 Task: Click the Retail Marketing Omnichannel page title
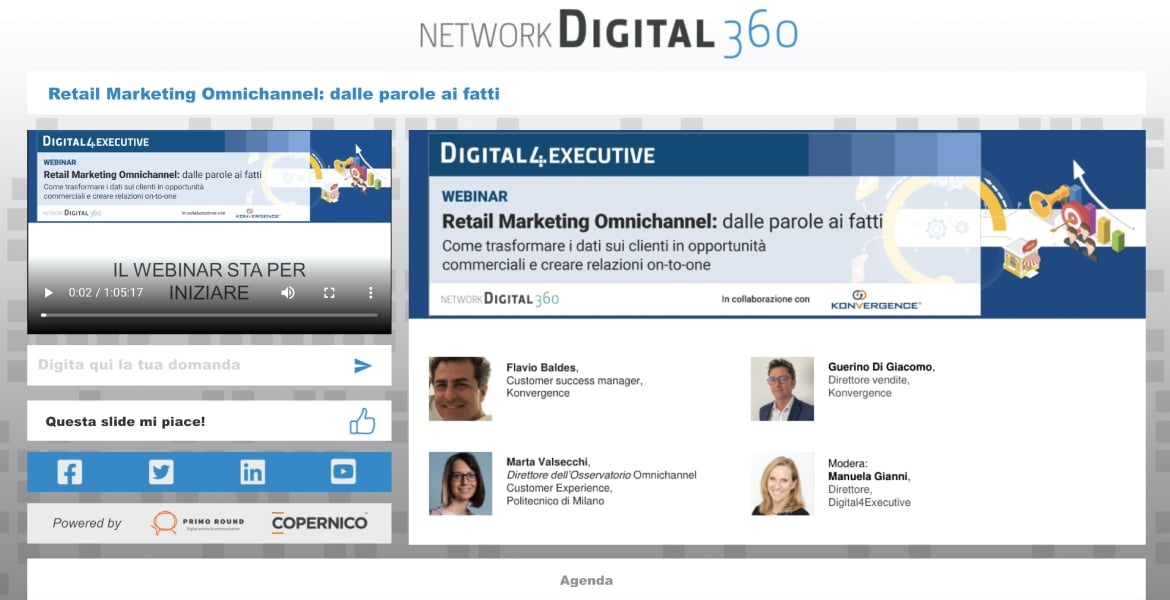pos(274,94)
